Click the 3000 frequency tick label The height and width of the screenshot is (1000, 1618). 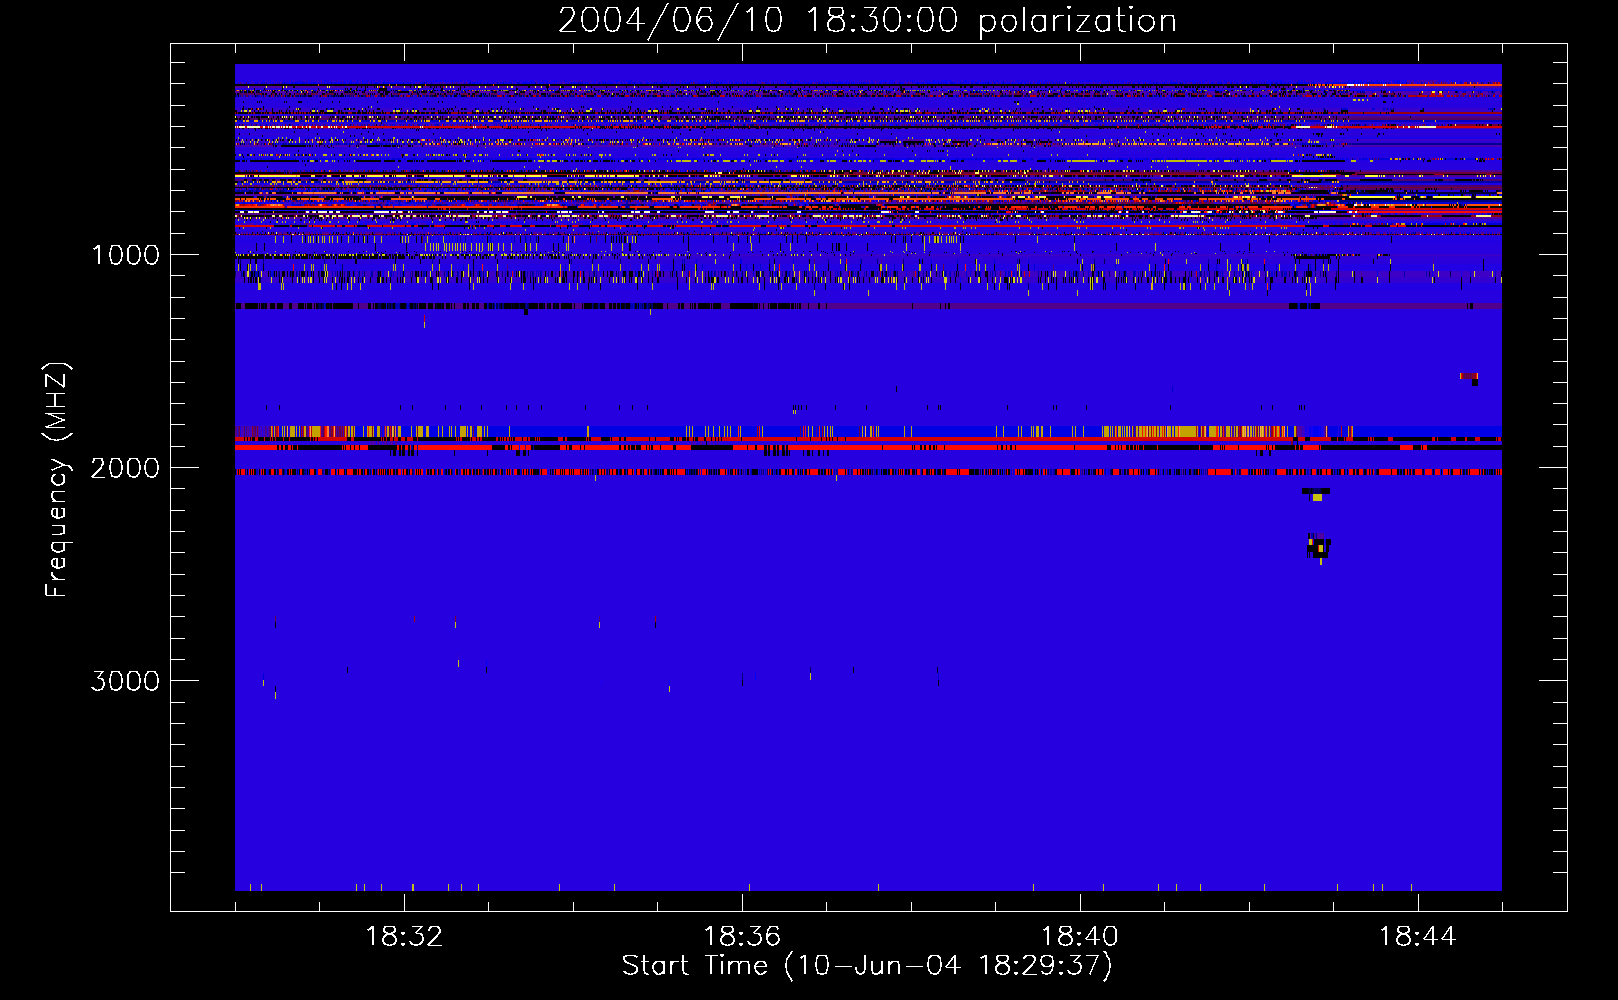(x=125, y=681)
